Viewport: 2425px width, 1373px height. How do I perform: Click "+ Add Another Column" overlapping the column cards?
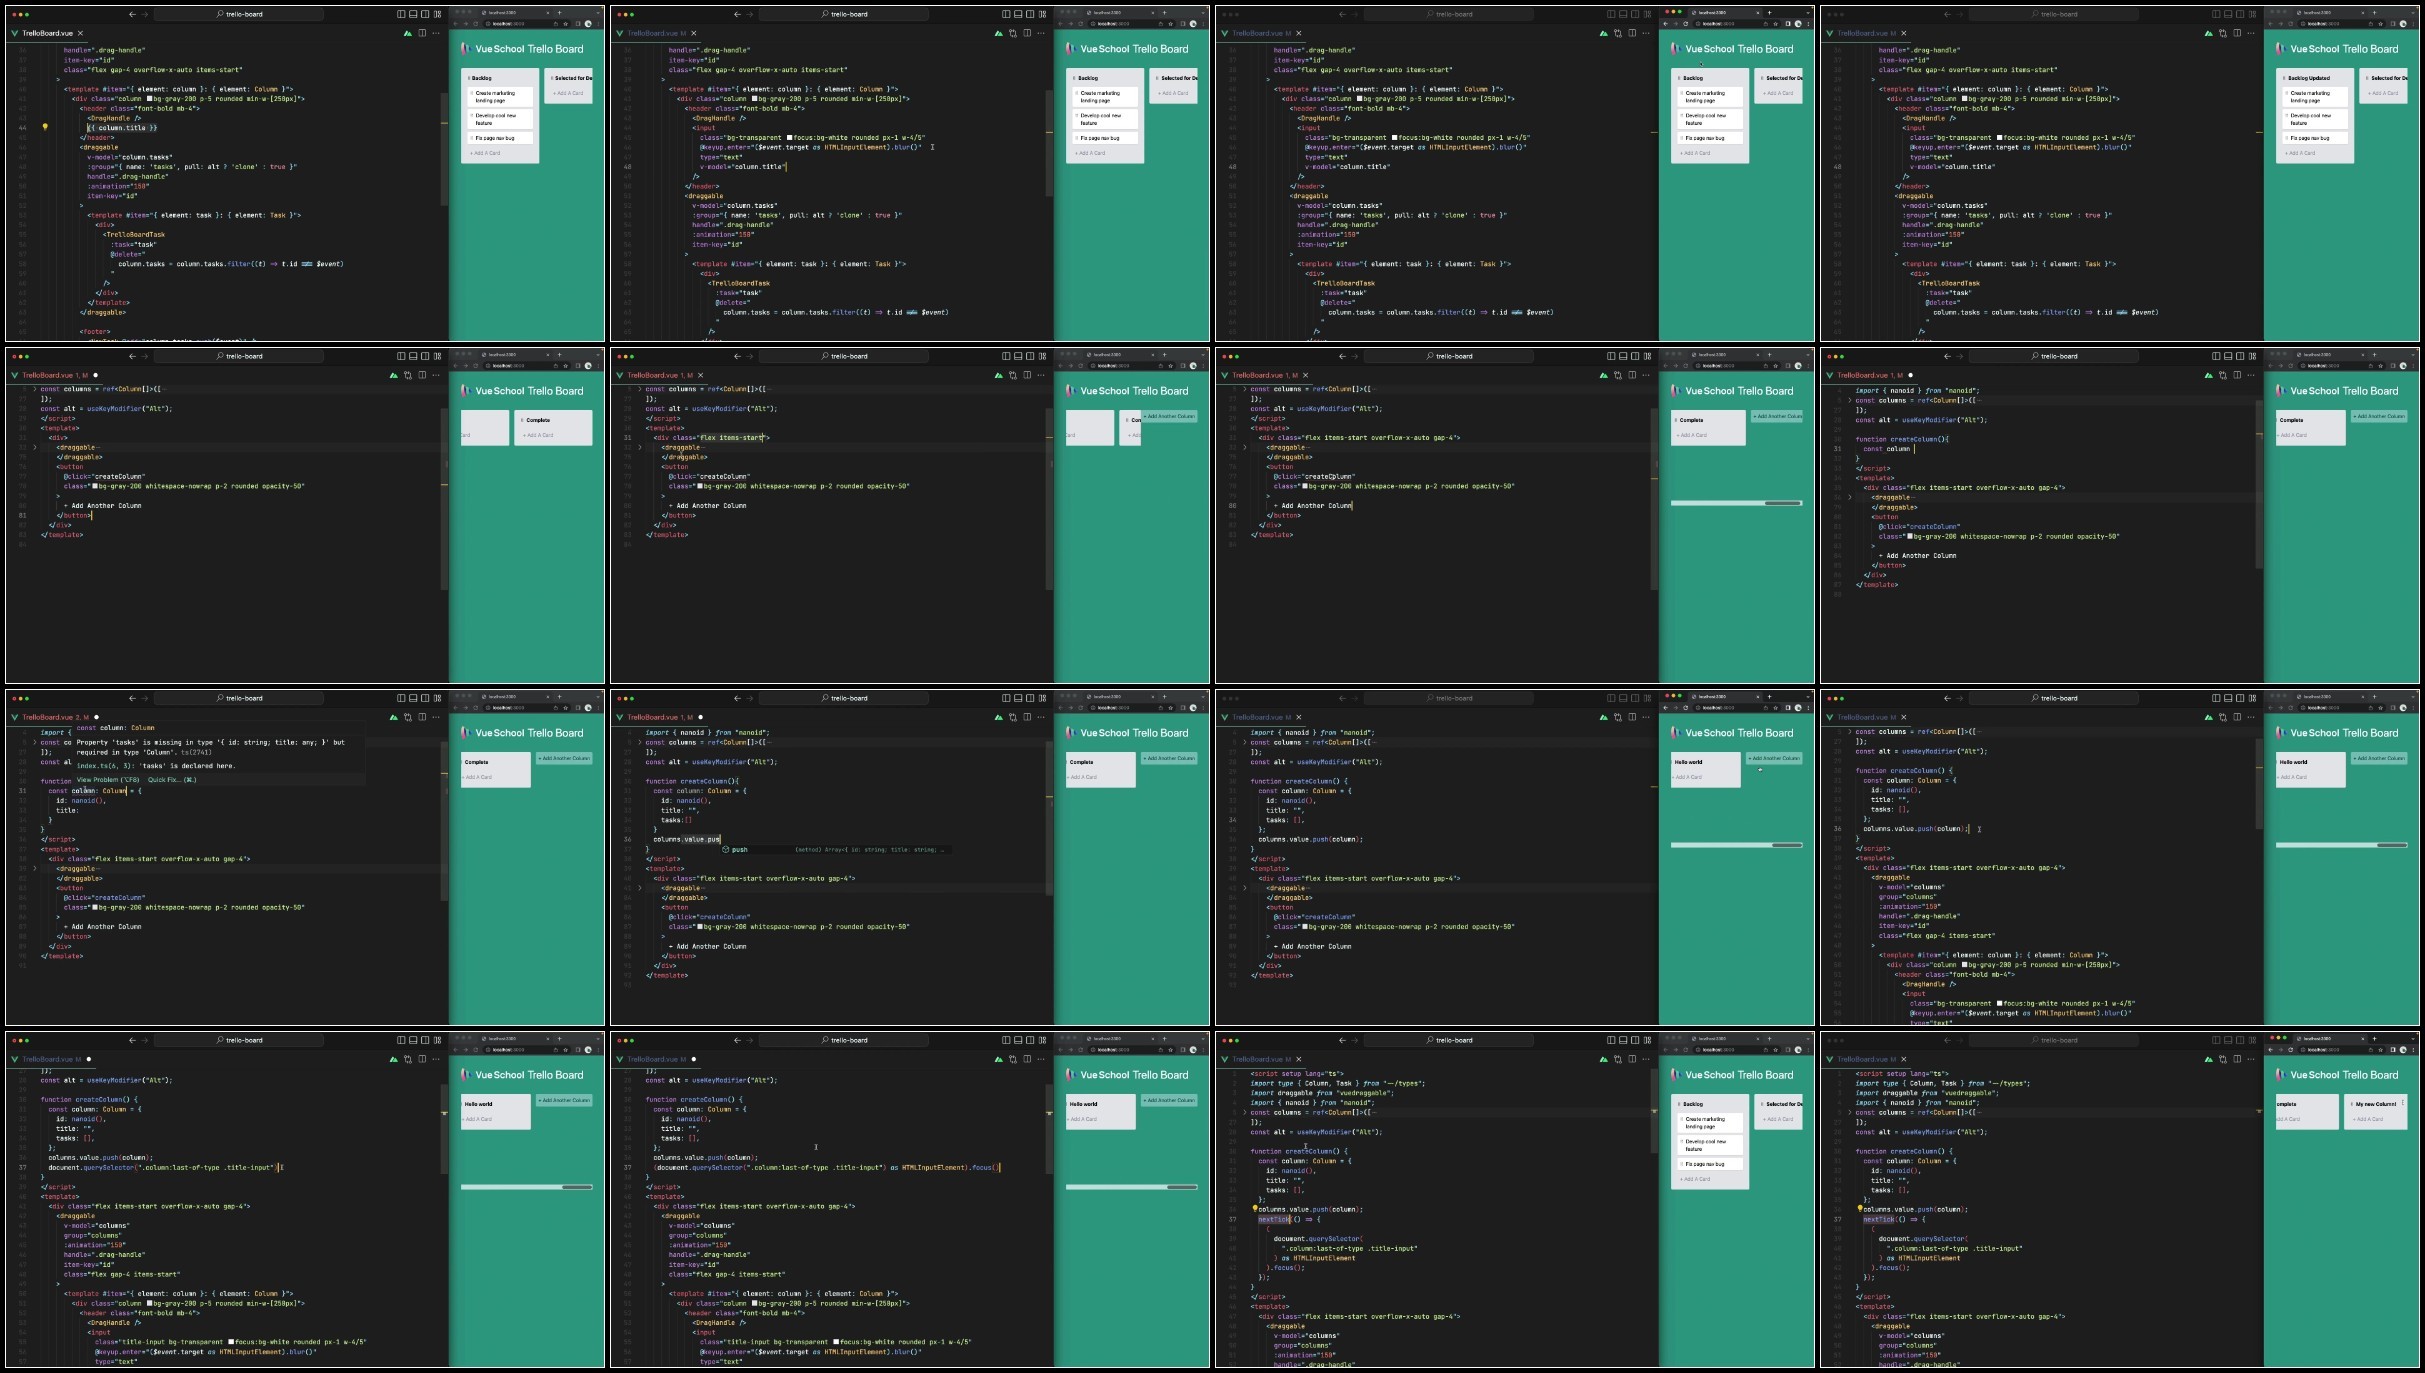[x=1168, y=416]
